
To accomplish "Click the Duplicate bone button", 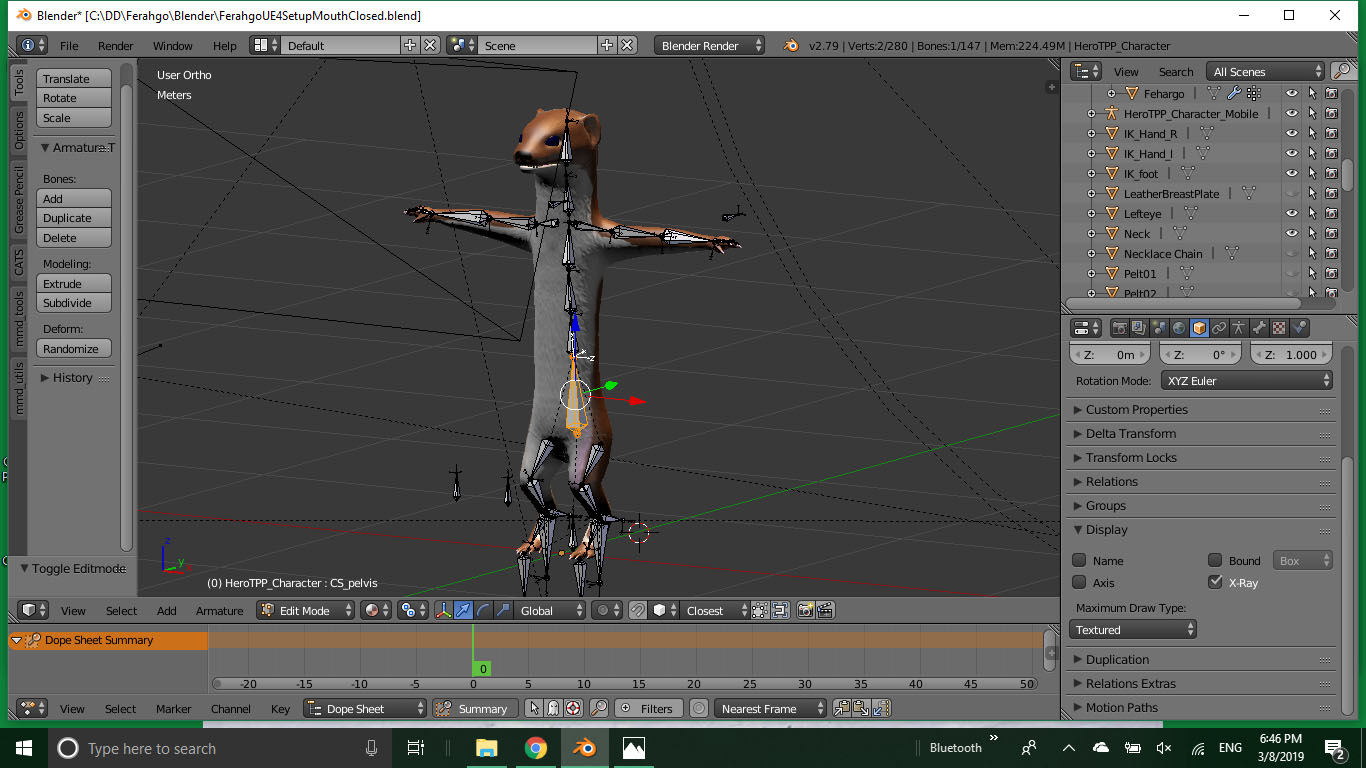I will pyautogui.click(x=74, y=218).
